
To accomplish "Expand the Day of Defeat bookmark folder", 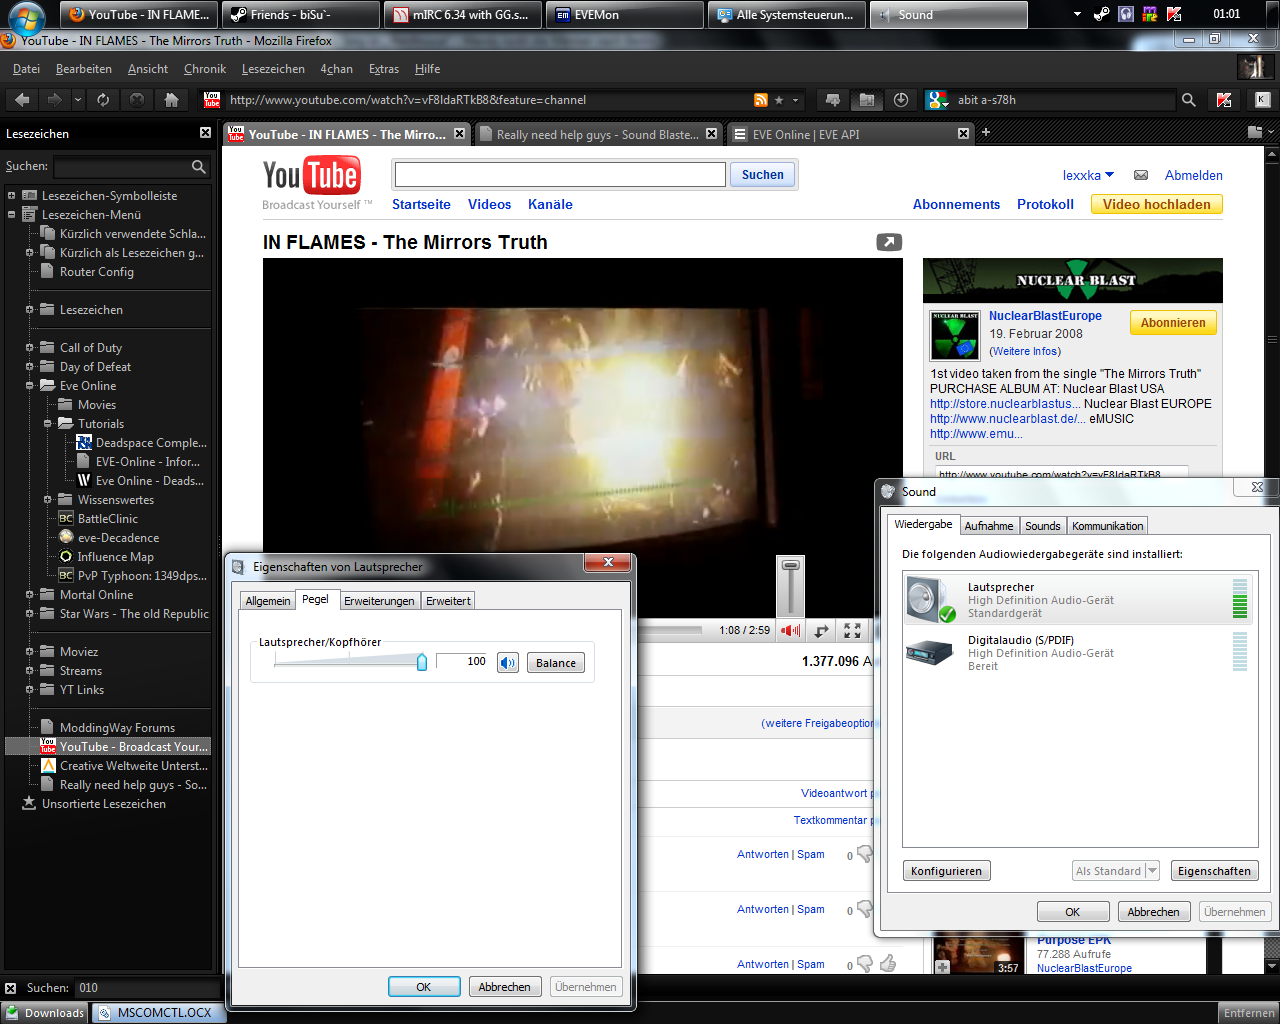I will click(x=29, y=367).
